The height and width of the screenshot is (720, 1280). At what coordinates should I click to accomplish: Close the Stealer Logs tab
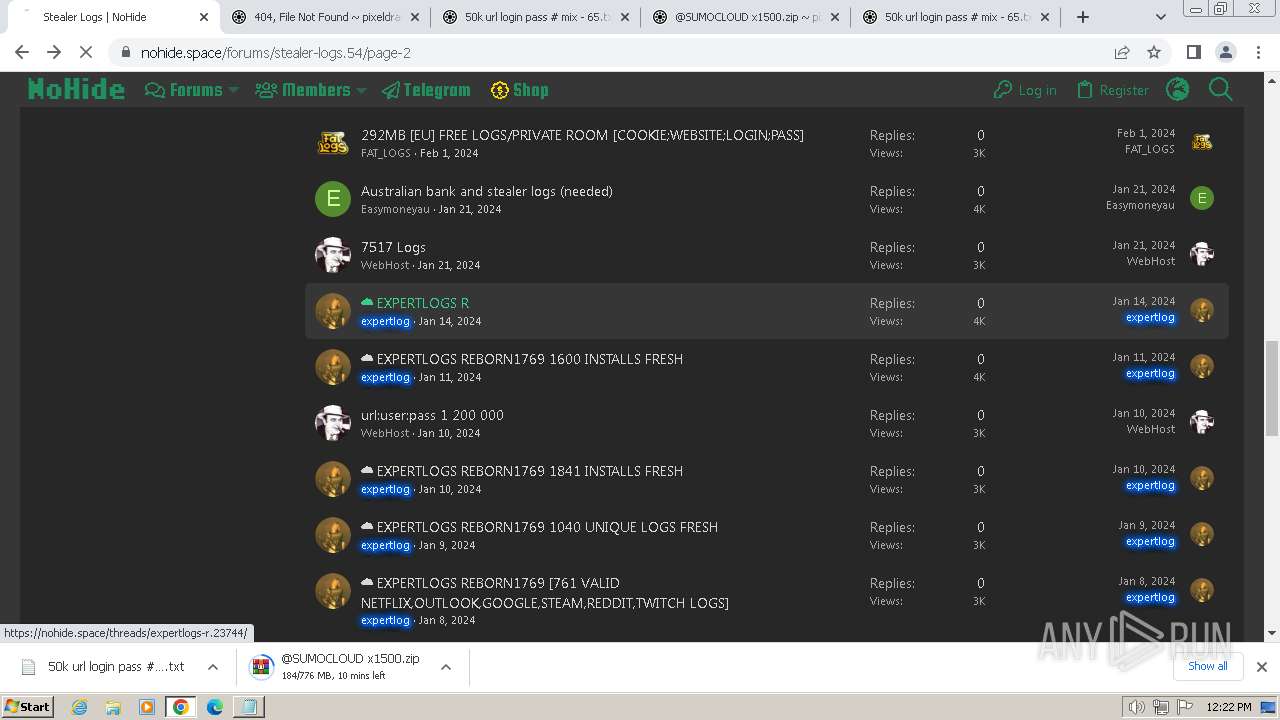204,17
